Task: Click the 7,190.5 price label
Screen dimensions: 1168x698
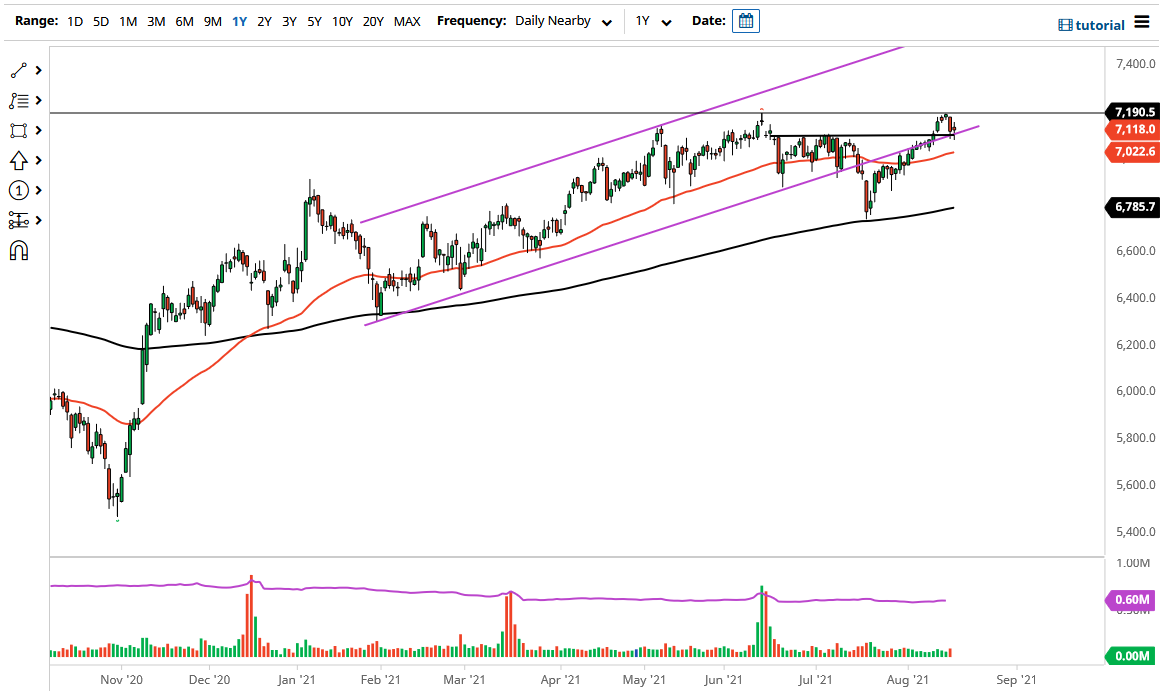Action: pos(1133,112)
